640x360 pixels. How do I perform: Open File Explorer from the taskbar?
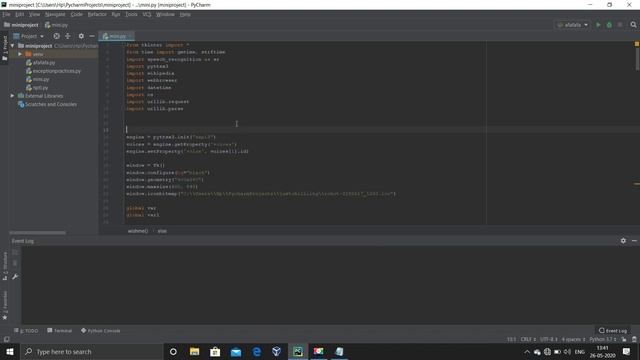[194, 351]
